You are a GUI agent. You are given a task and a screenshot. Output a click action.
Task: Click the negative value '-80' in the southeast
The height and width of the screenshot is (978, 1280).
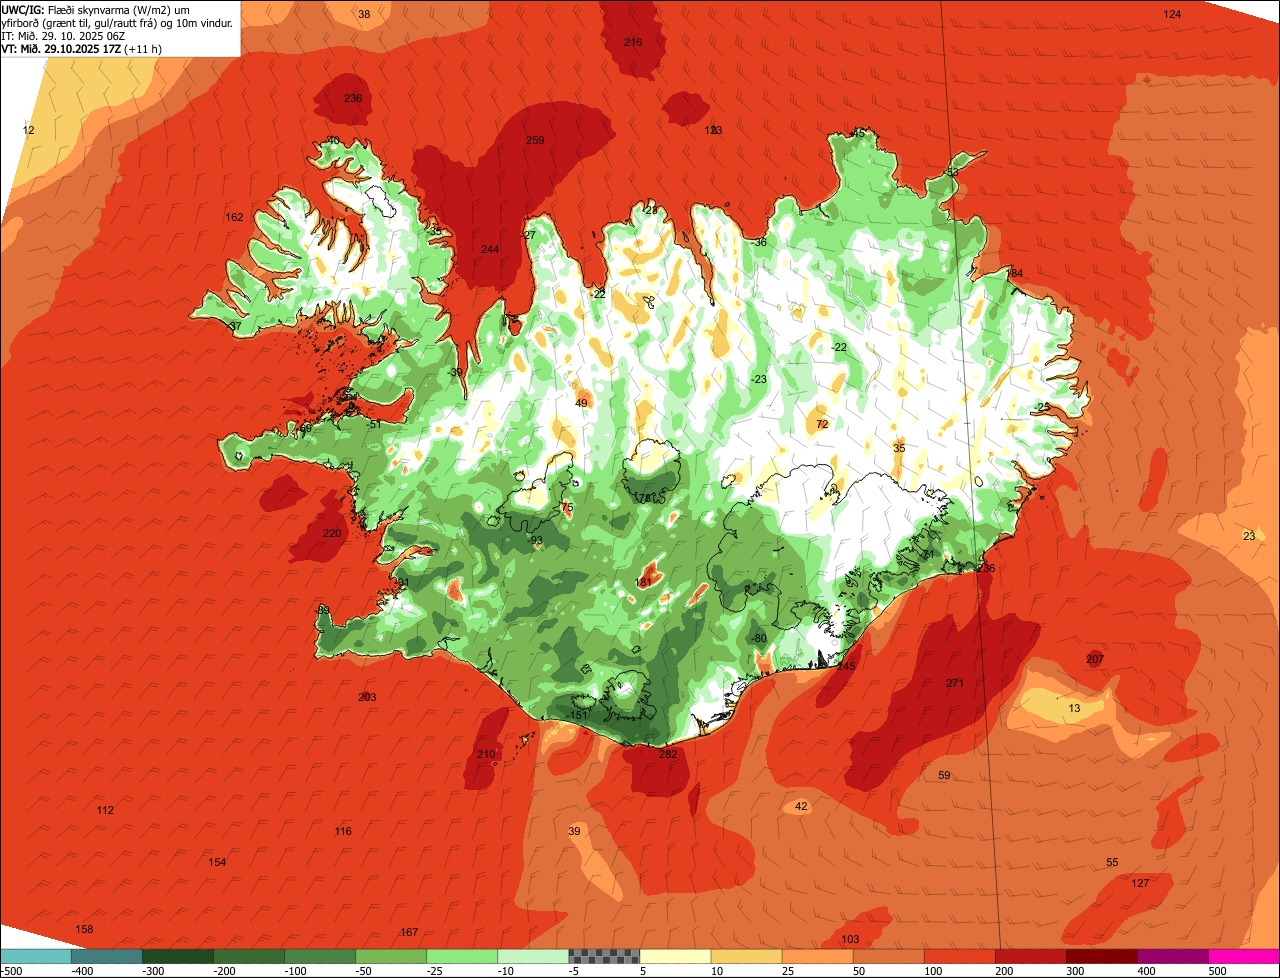759,638
